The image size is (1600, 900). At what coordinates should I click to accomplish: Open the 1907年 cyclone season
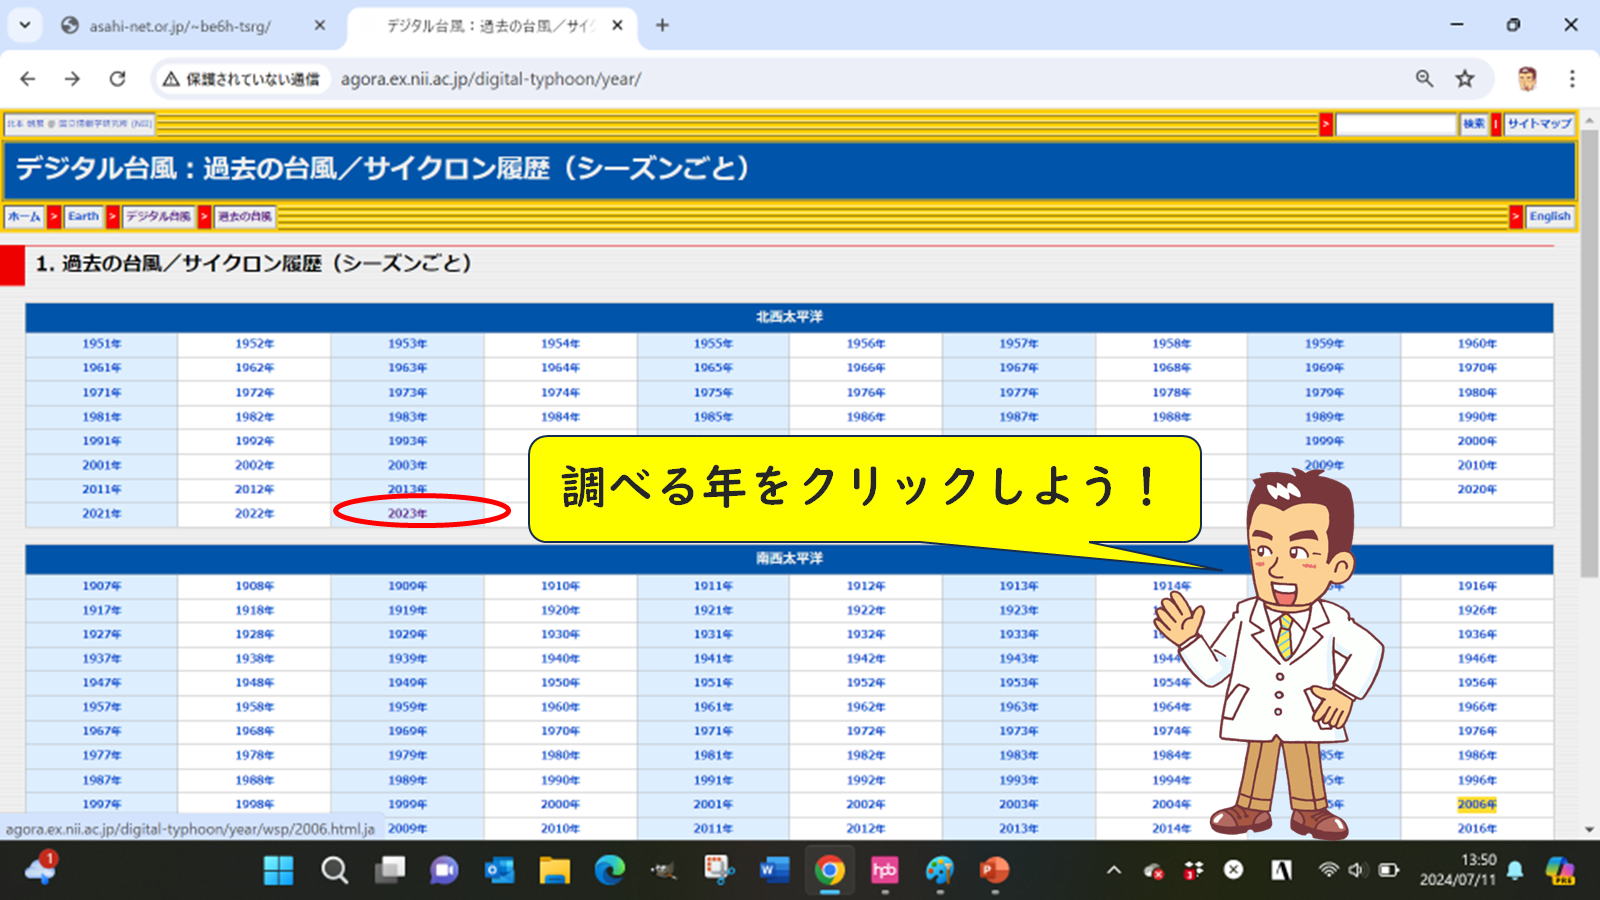(101, 586)
